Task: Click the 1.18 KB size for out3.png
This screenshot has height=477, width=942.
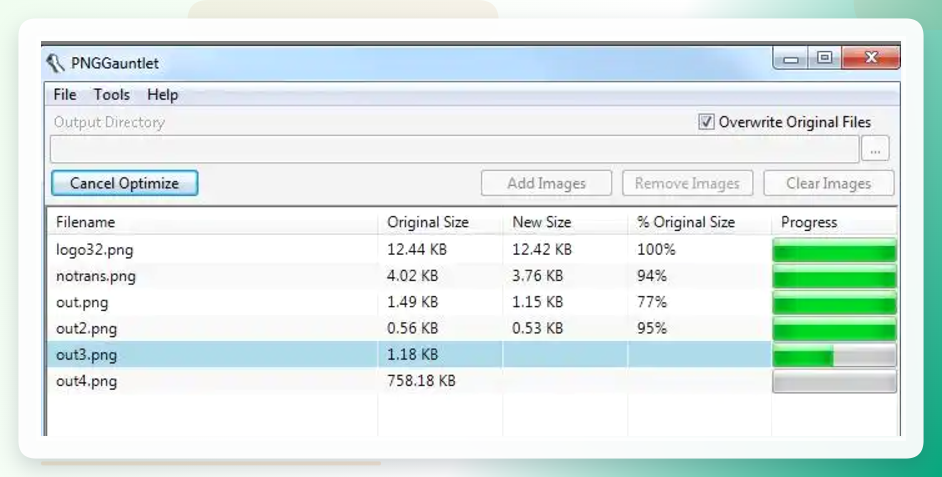Action: point(413,354)
